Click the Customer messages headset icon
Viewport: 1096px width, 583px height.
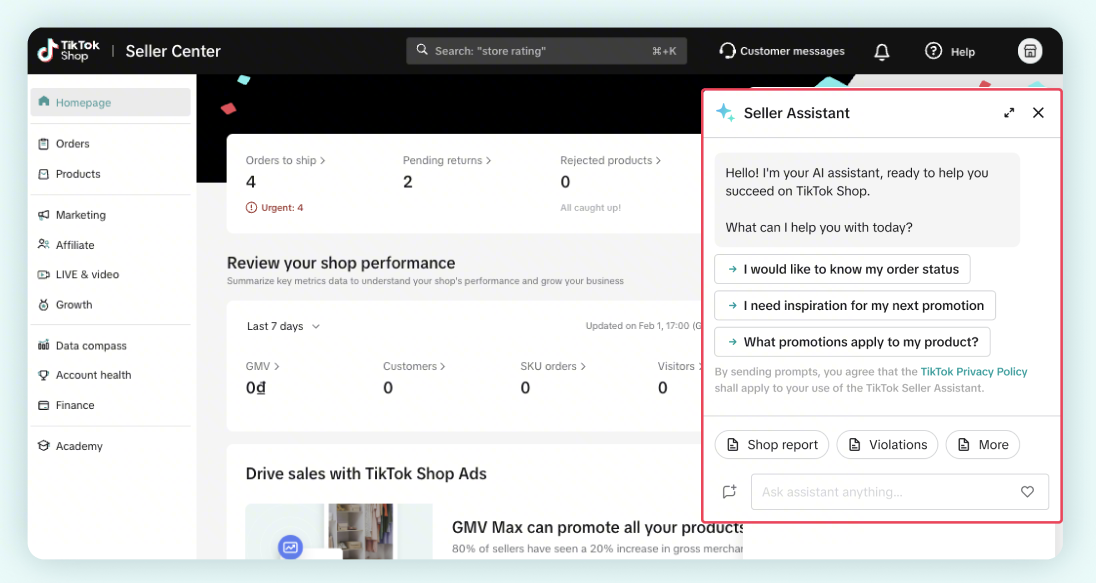coord(727,51)
